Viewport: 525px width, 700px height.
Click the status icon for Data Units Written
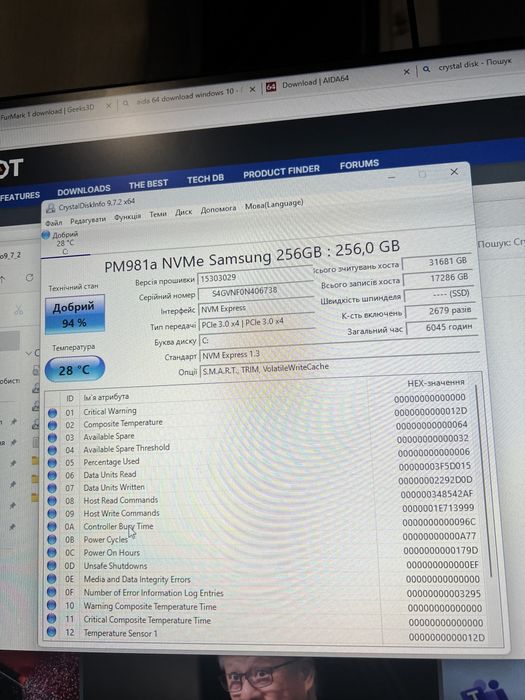[x=52, y=488]
